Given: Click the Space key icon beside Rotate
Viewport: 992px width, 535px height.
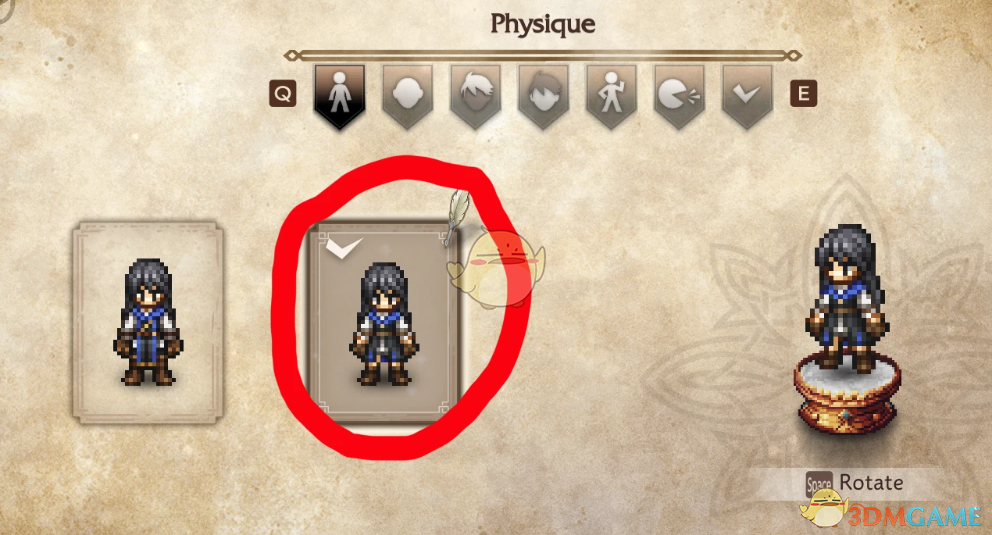Looking at the screenshot, I should (819, 484).
